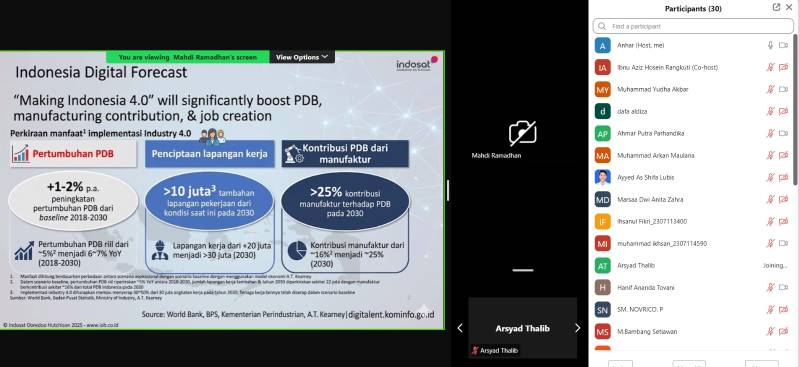
Task: Click the red MS avatar
Action: click(603, 331)
